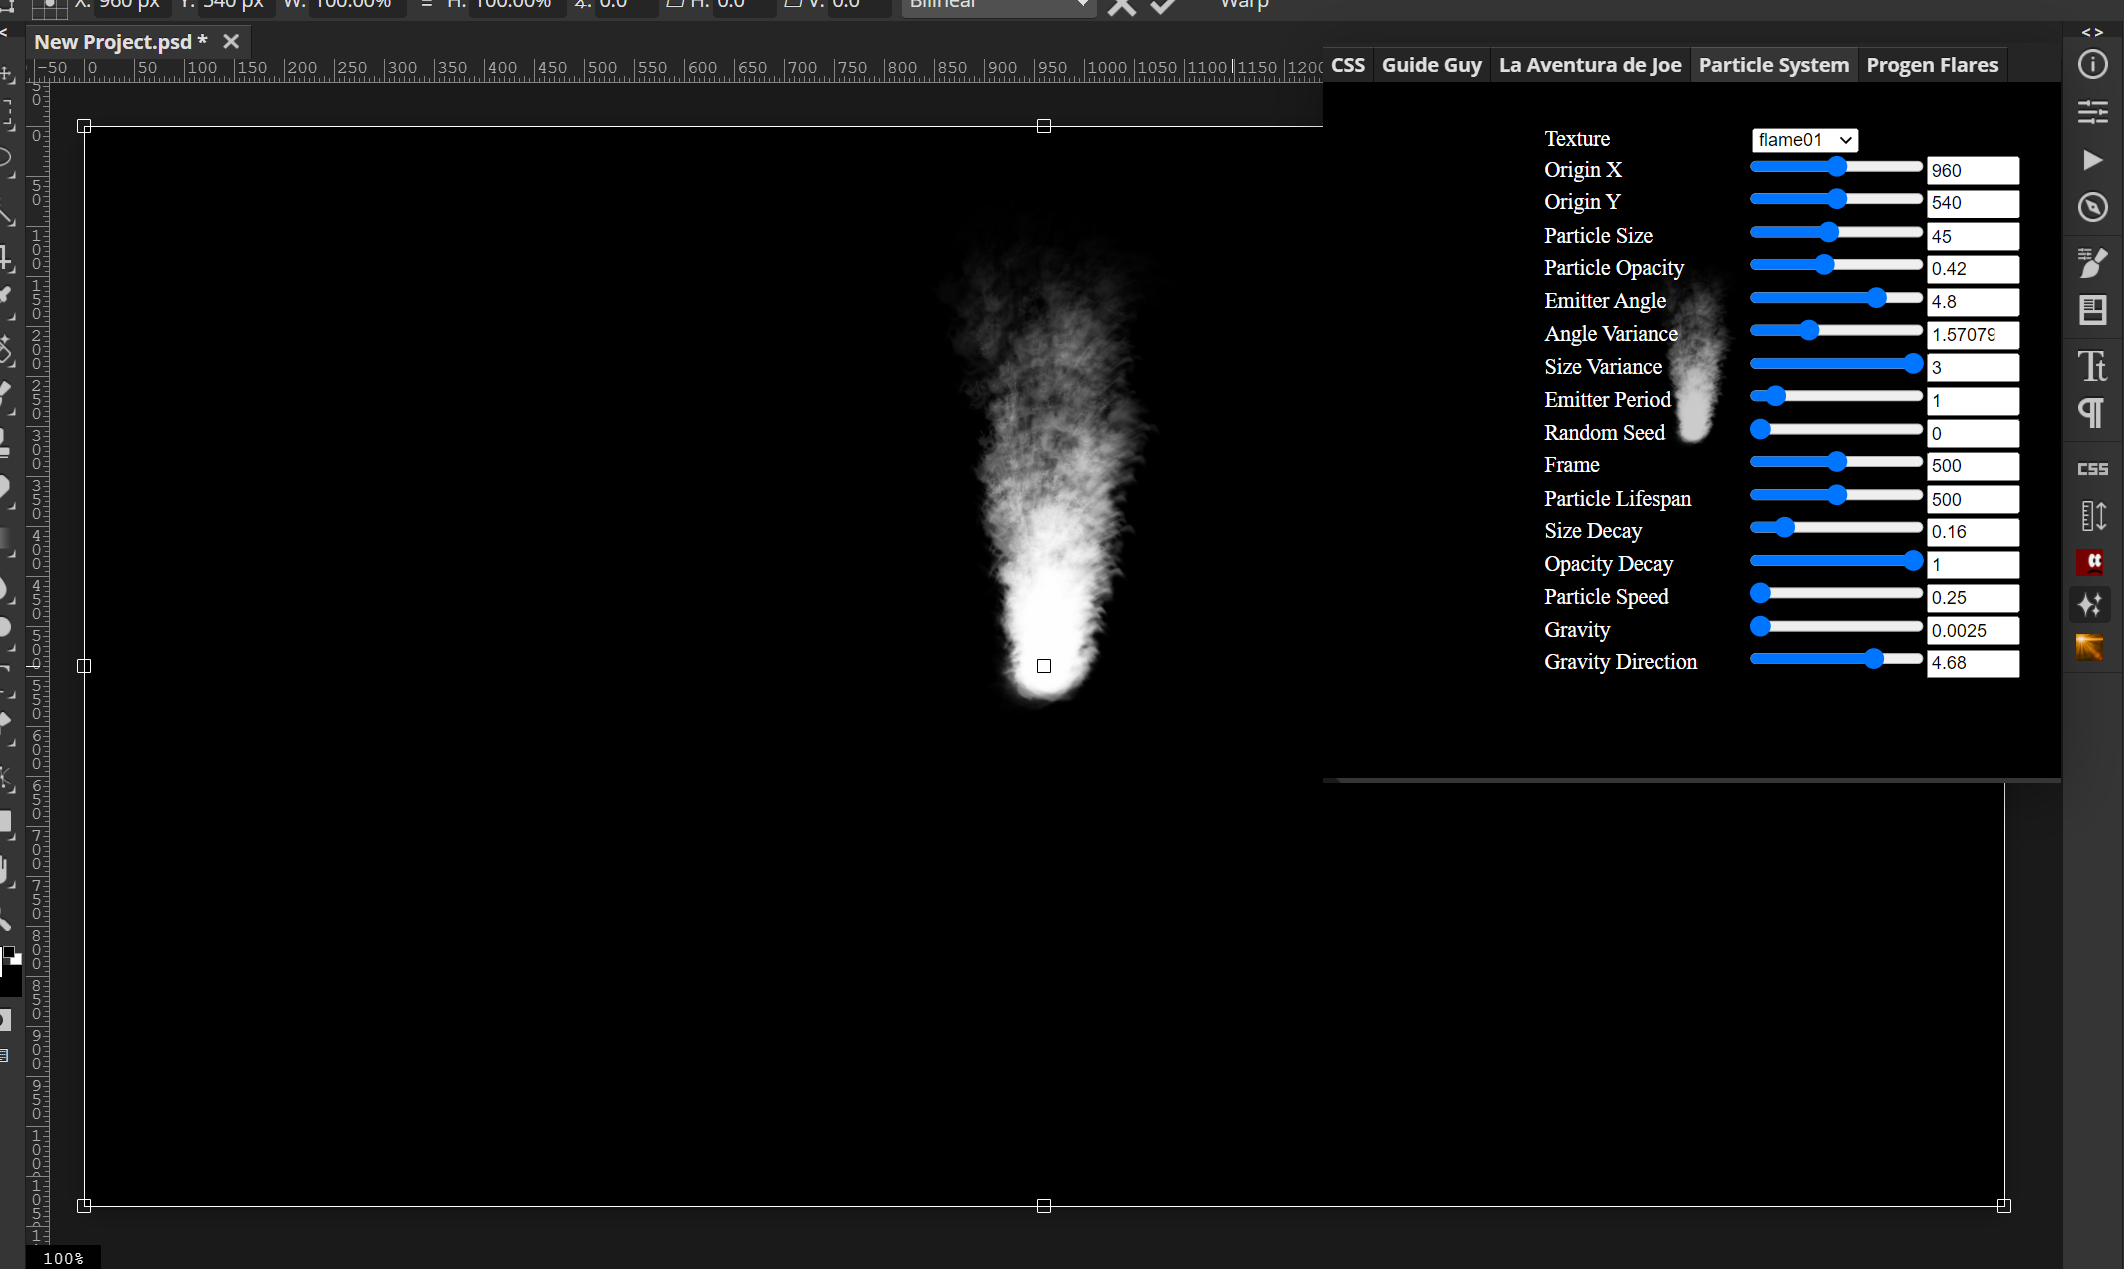Collapse the right sidebar with the chevron arrows

click(x=2092, y=32)
